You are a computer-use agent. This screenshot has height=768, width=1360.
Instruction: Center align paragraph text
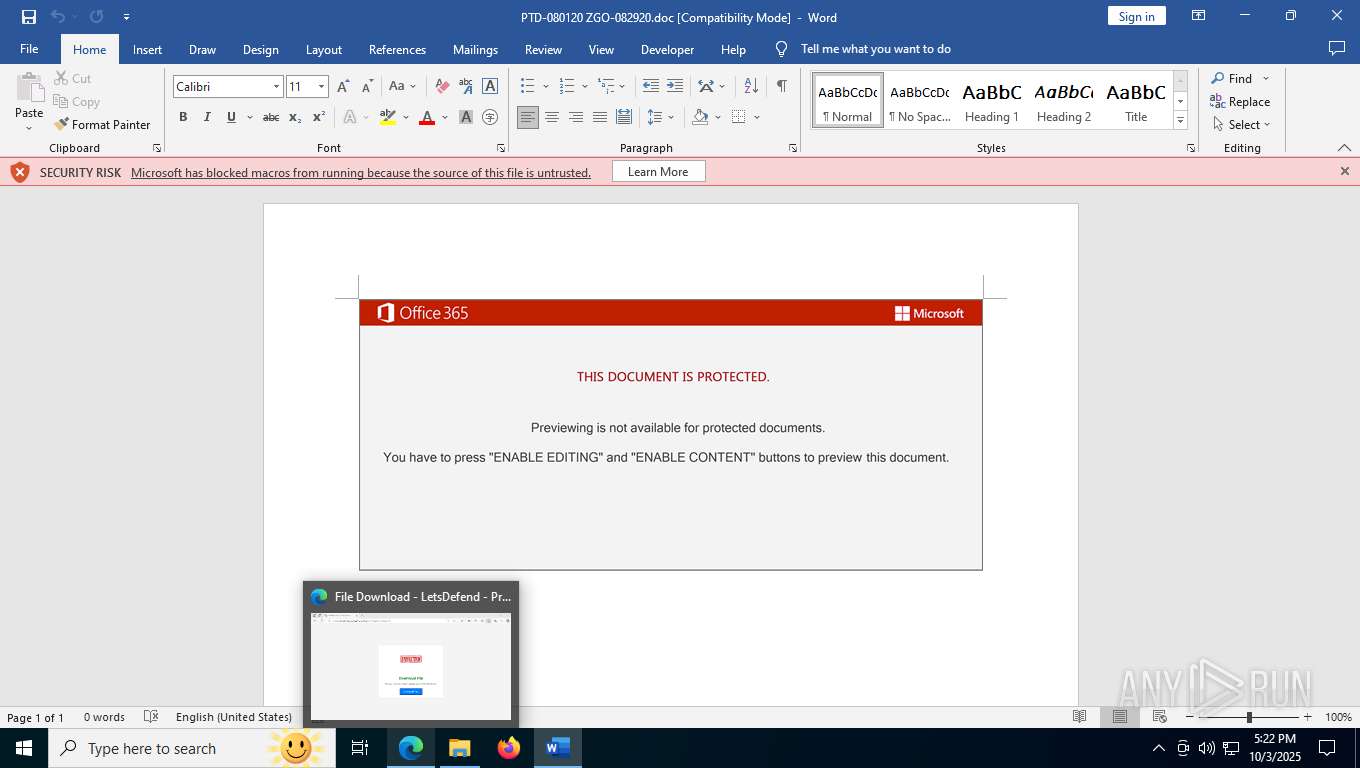(551, 117)
